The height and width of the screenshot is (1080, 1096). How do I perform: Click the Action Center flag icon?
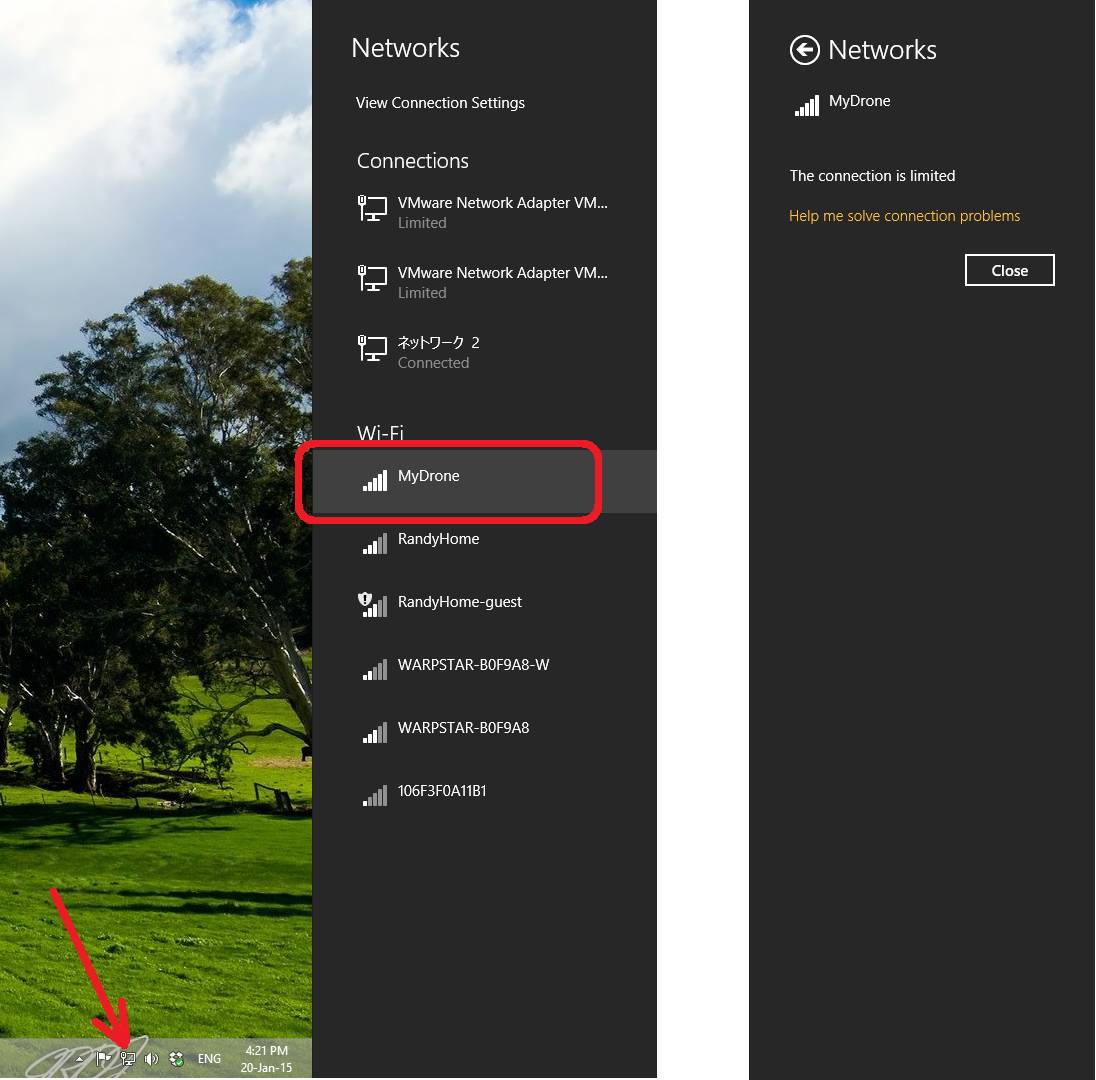coord(103,1059)
